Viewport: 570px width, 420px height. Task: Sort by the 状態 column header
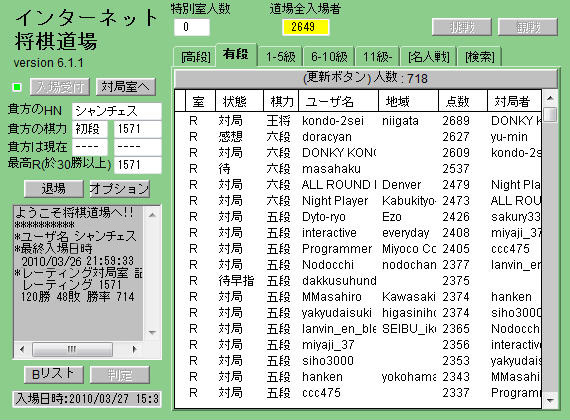pyautogui.click(x=239, y=101)
